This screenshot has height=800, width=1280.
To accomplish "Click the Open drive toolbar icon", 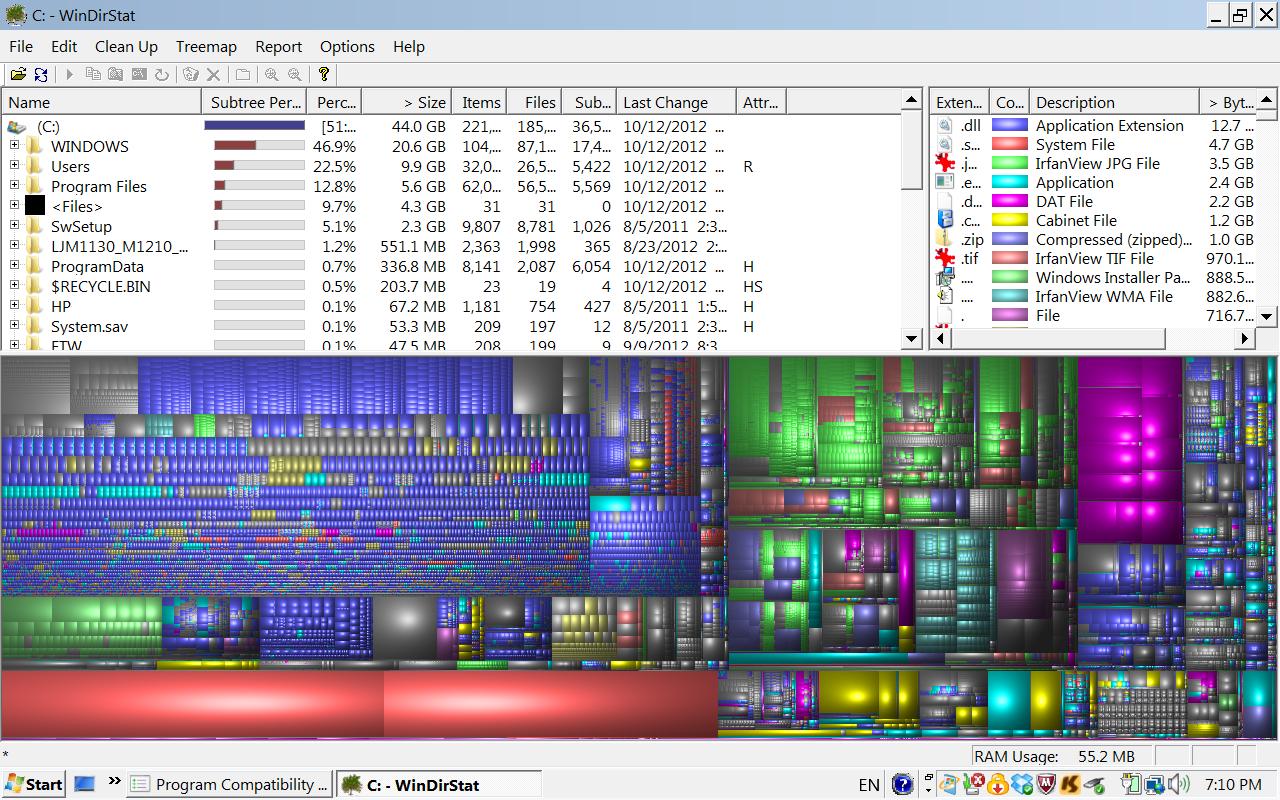I will pos(18,74).
